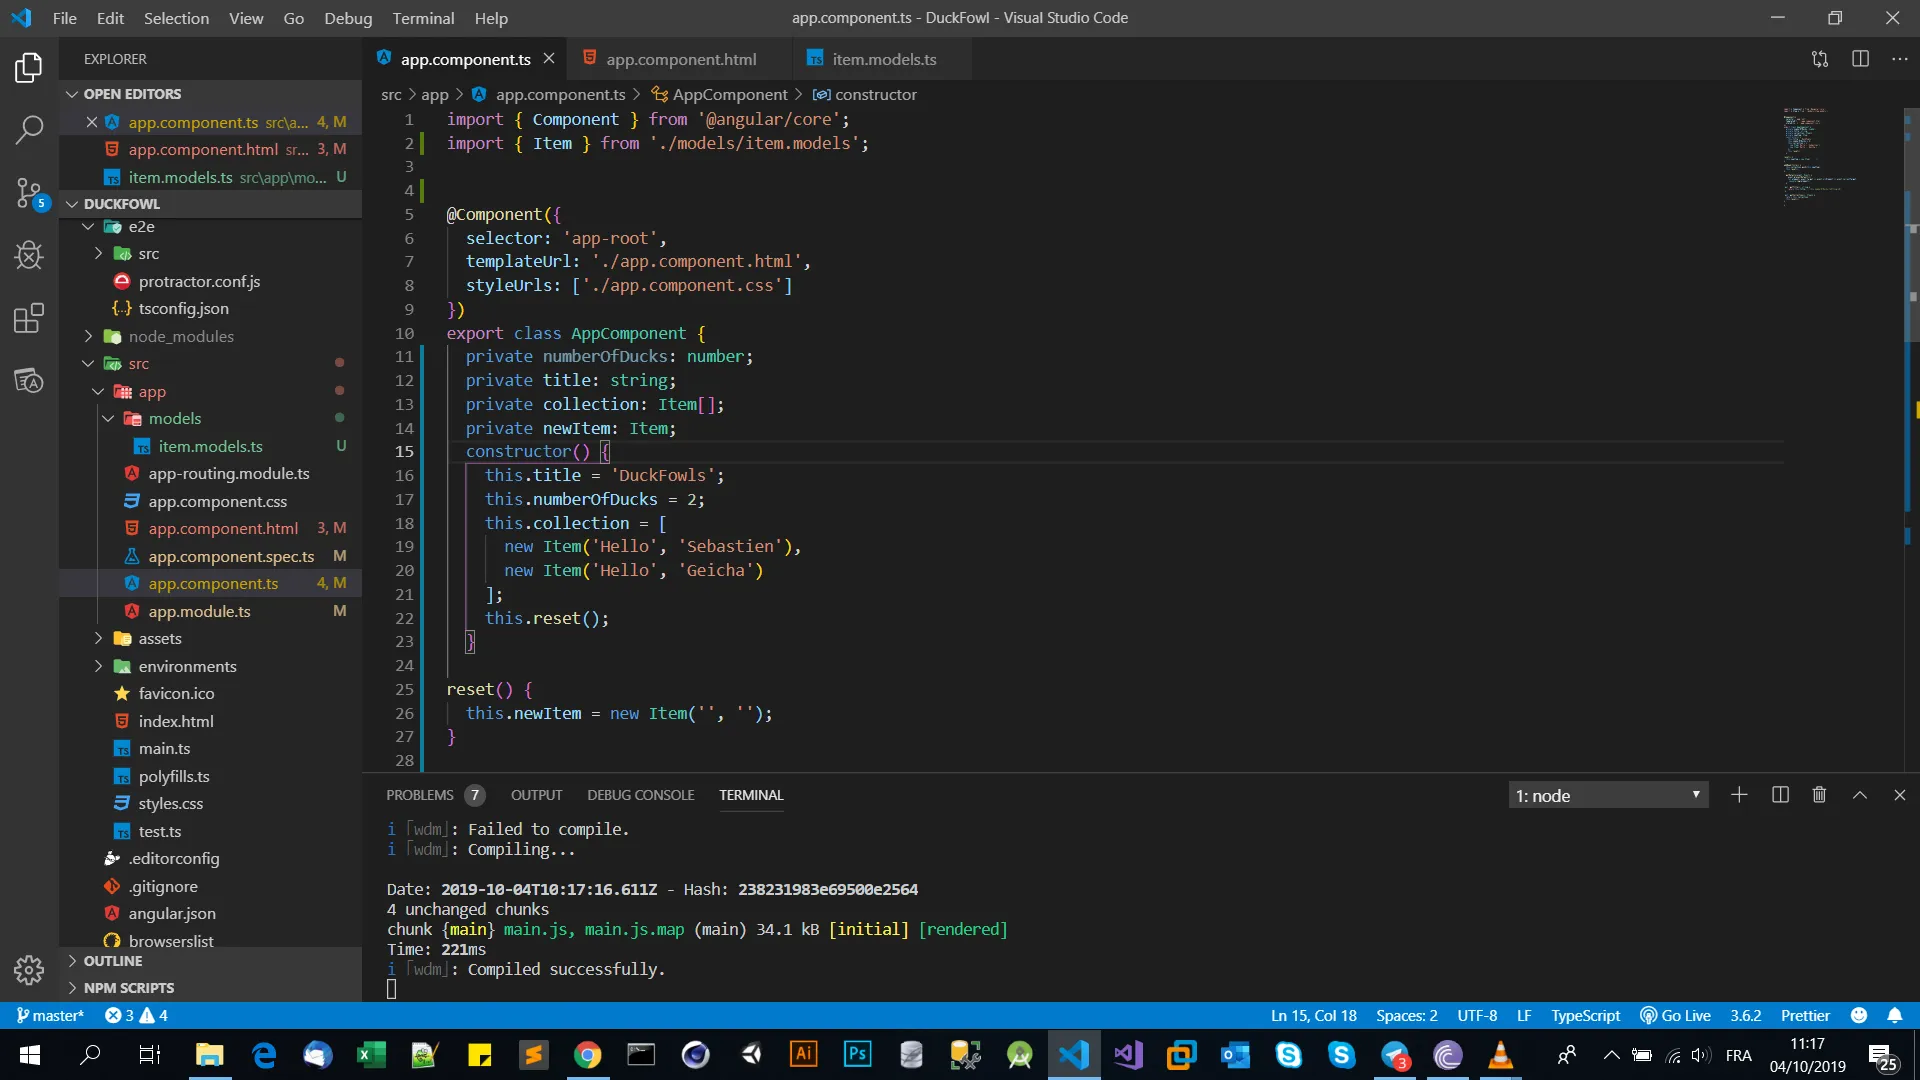
Task: Switch to the app.component.html tab
Action: (680, 59)
